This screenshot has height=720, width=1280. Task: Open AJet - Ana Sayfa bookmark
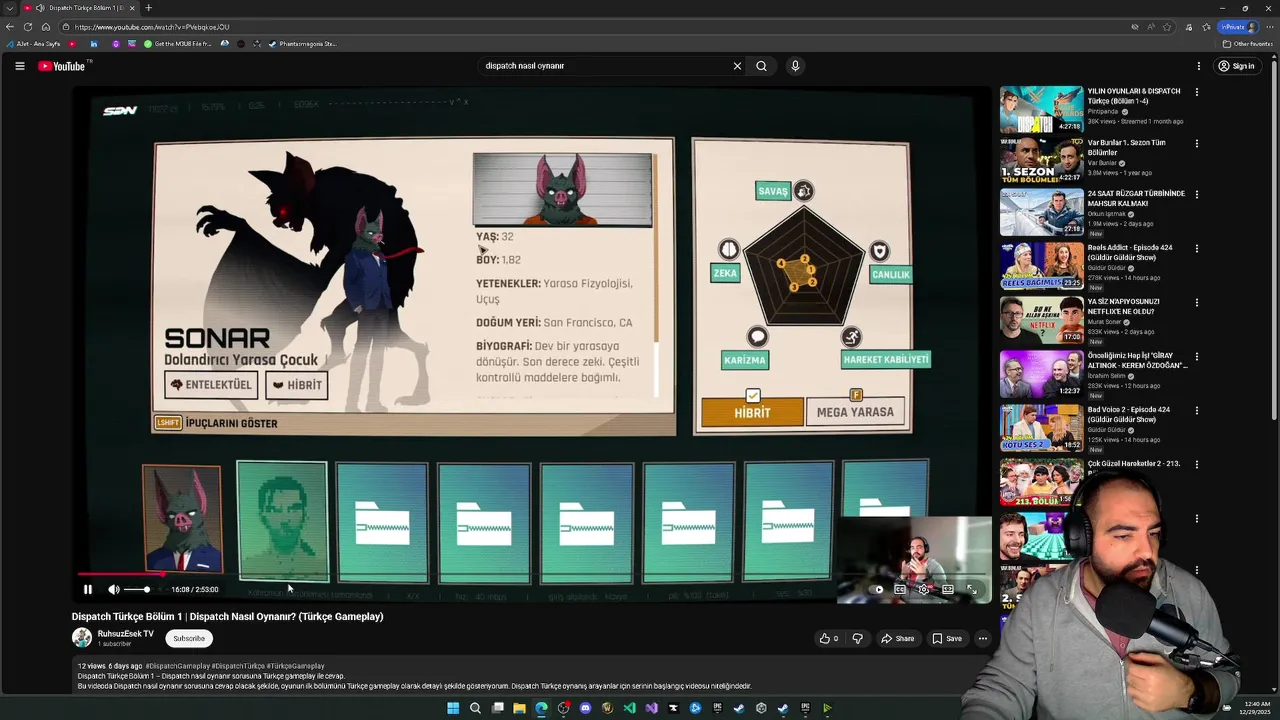coord(33,44)
